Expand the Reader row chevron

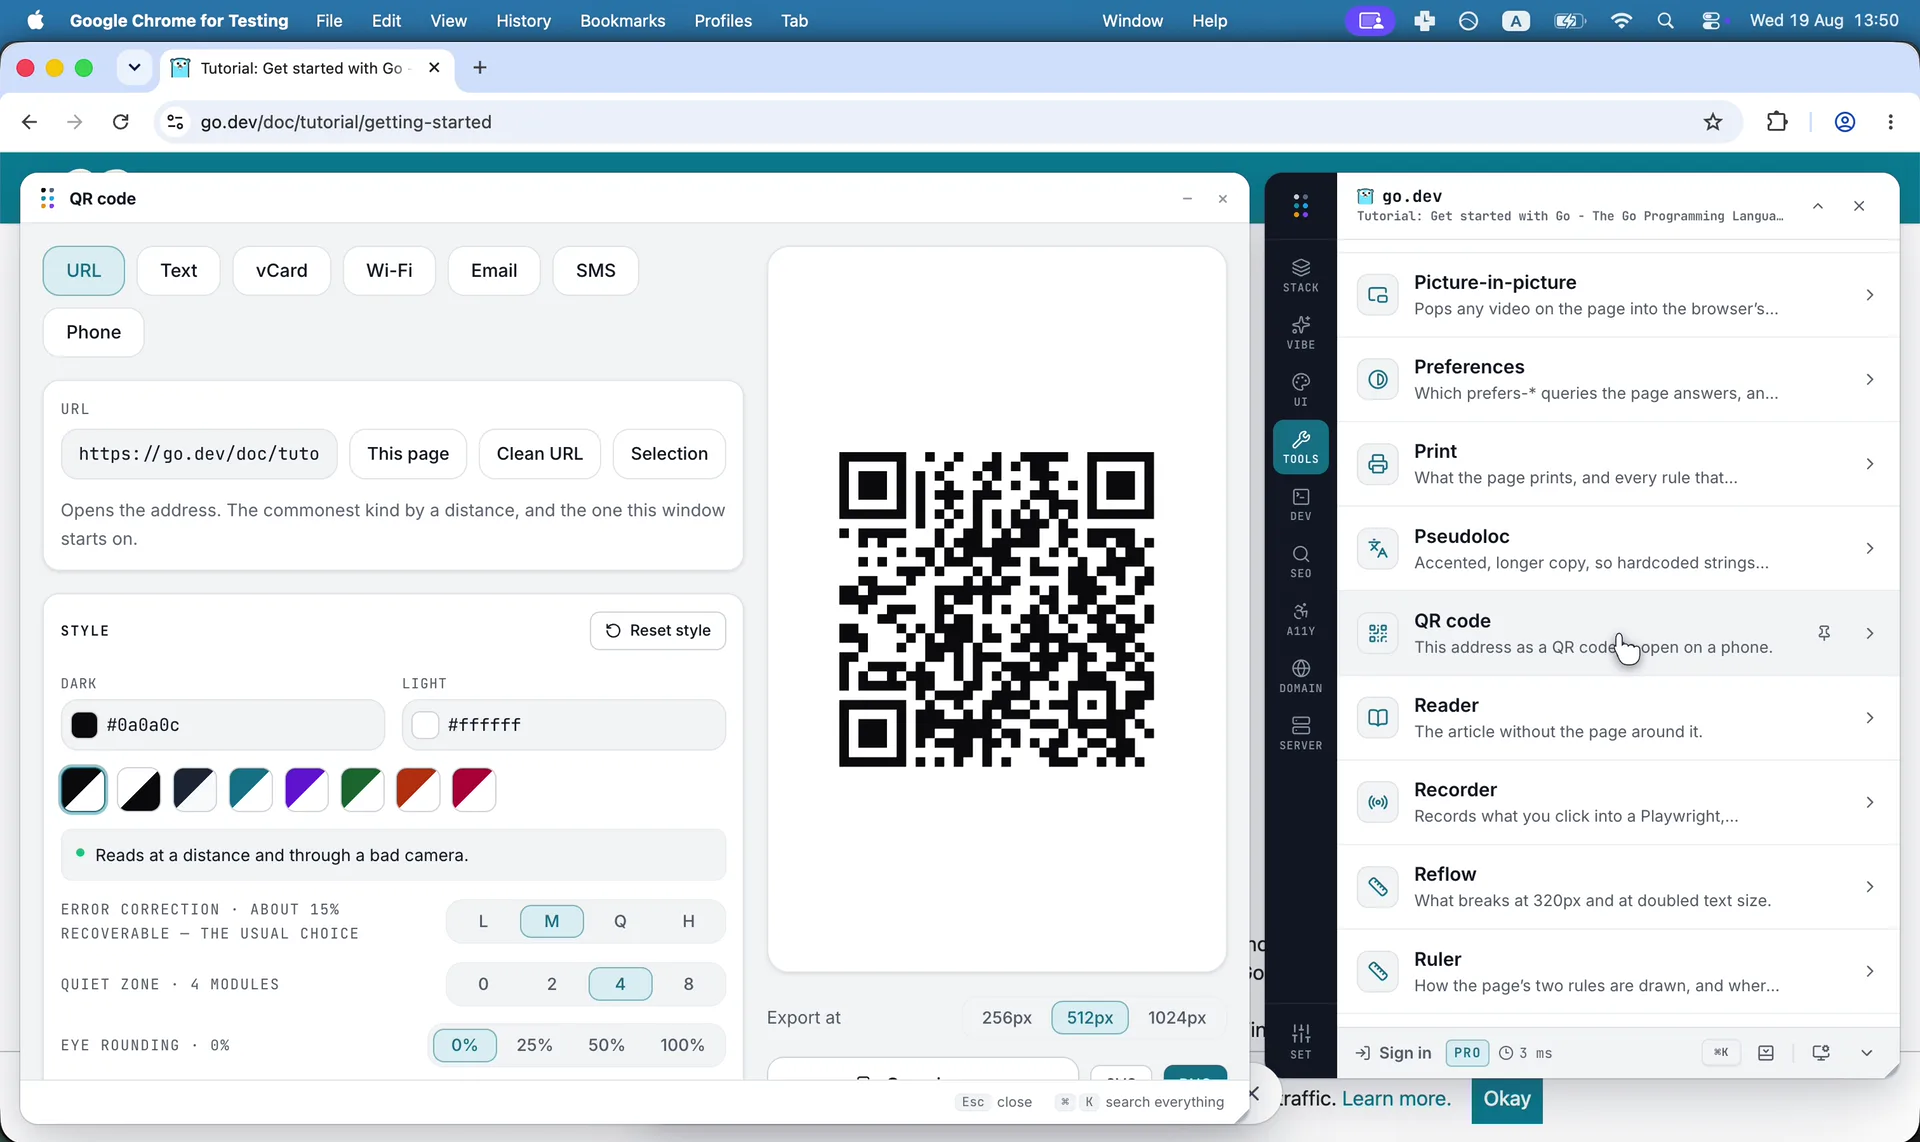click(x=1869, y=718)
